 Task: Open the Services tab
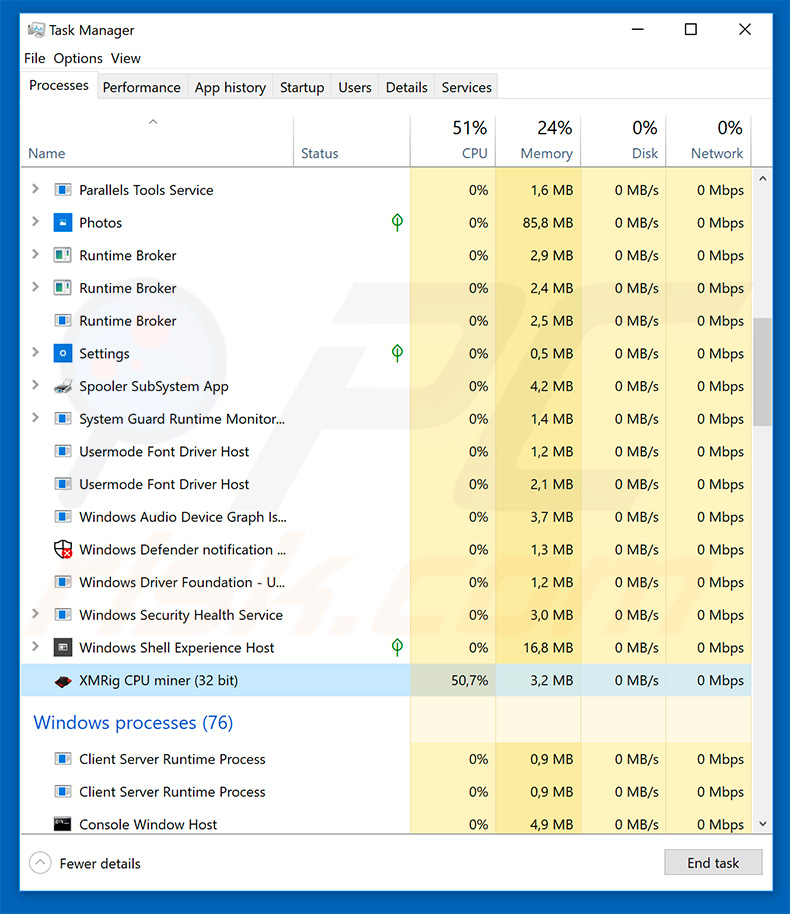click(x=466, y=87)
